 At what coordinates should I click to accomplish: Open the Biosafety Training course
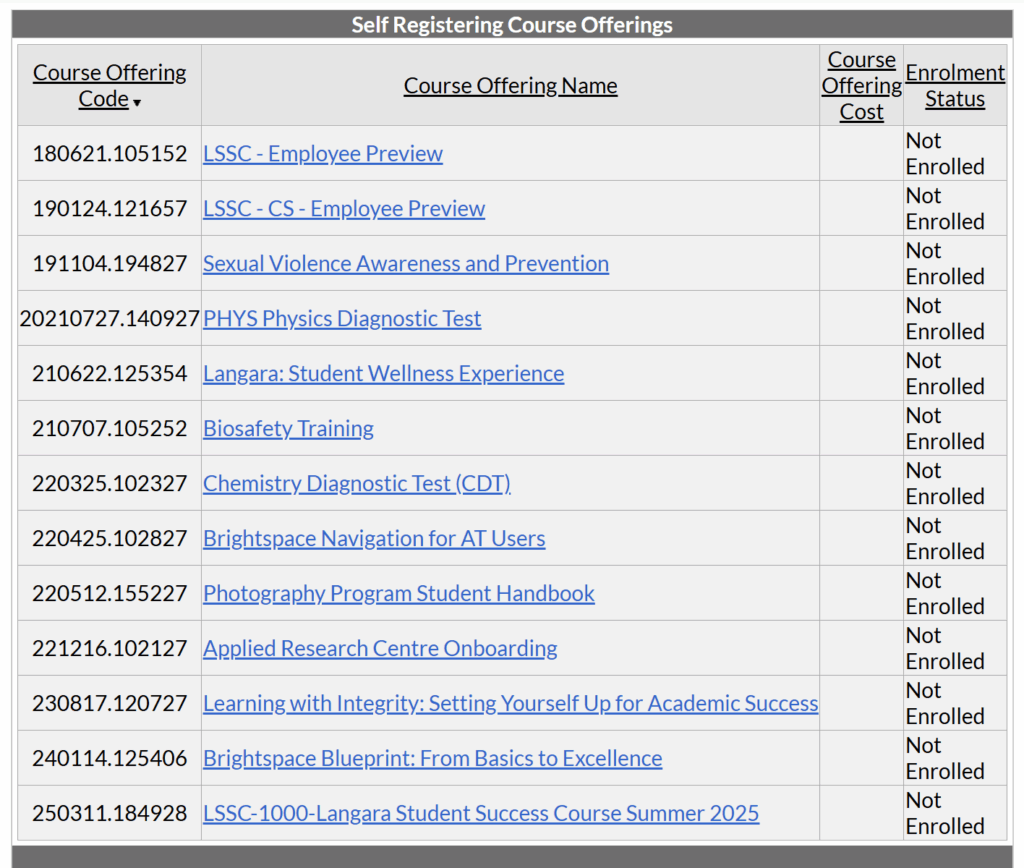288,428
